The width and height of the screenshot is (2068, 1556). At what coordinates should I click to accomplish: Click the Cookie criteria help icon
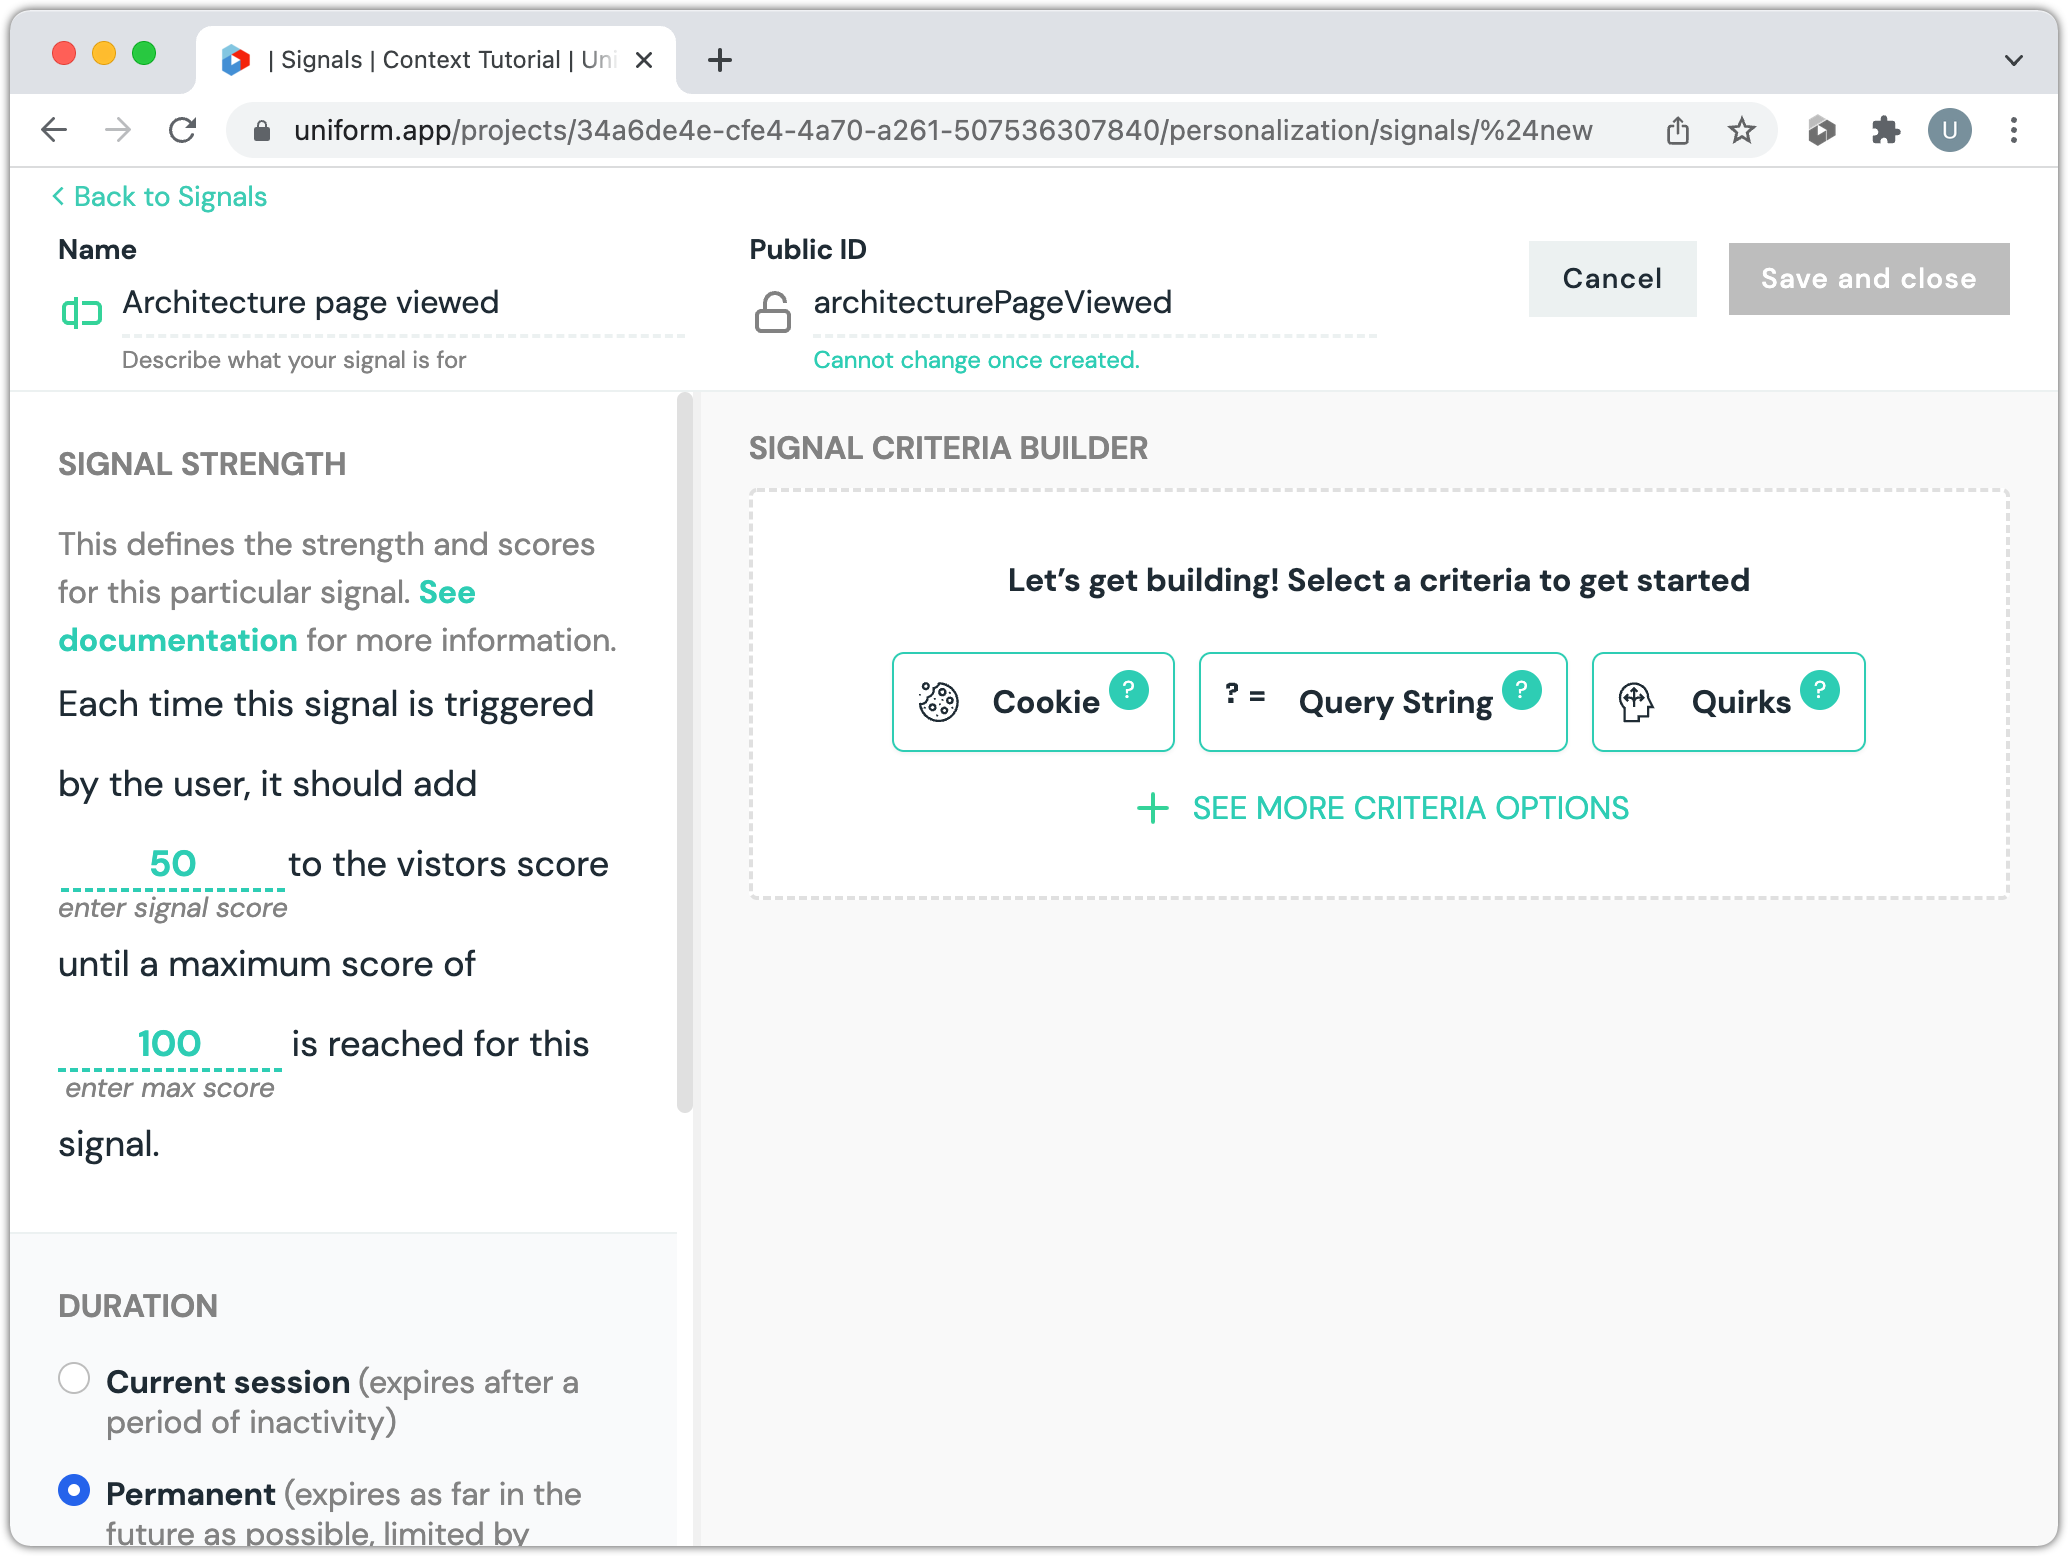click(1128, 690)
